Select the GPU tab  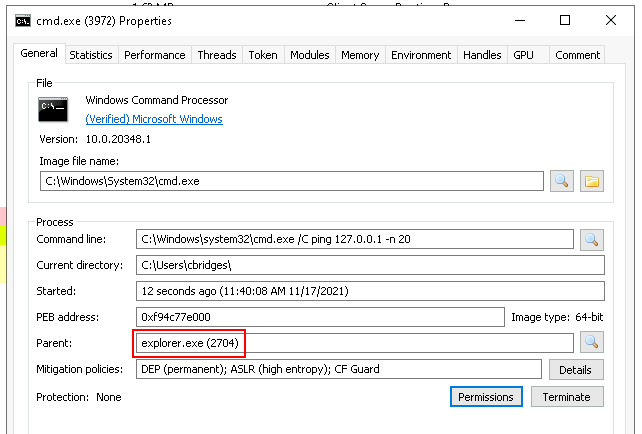[524, 56]
